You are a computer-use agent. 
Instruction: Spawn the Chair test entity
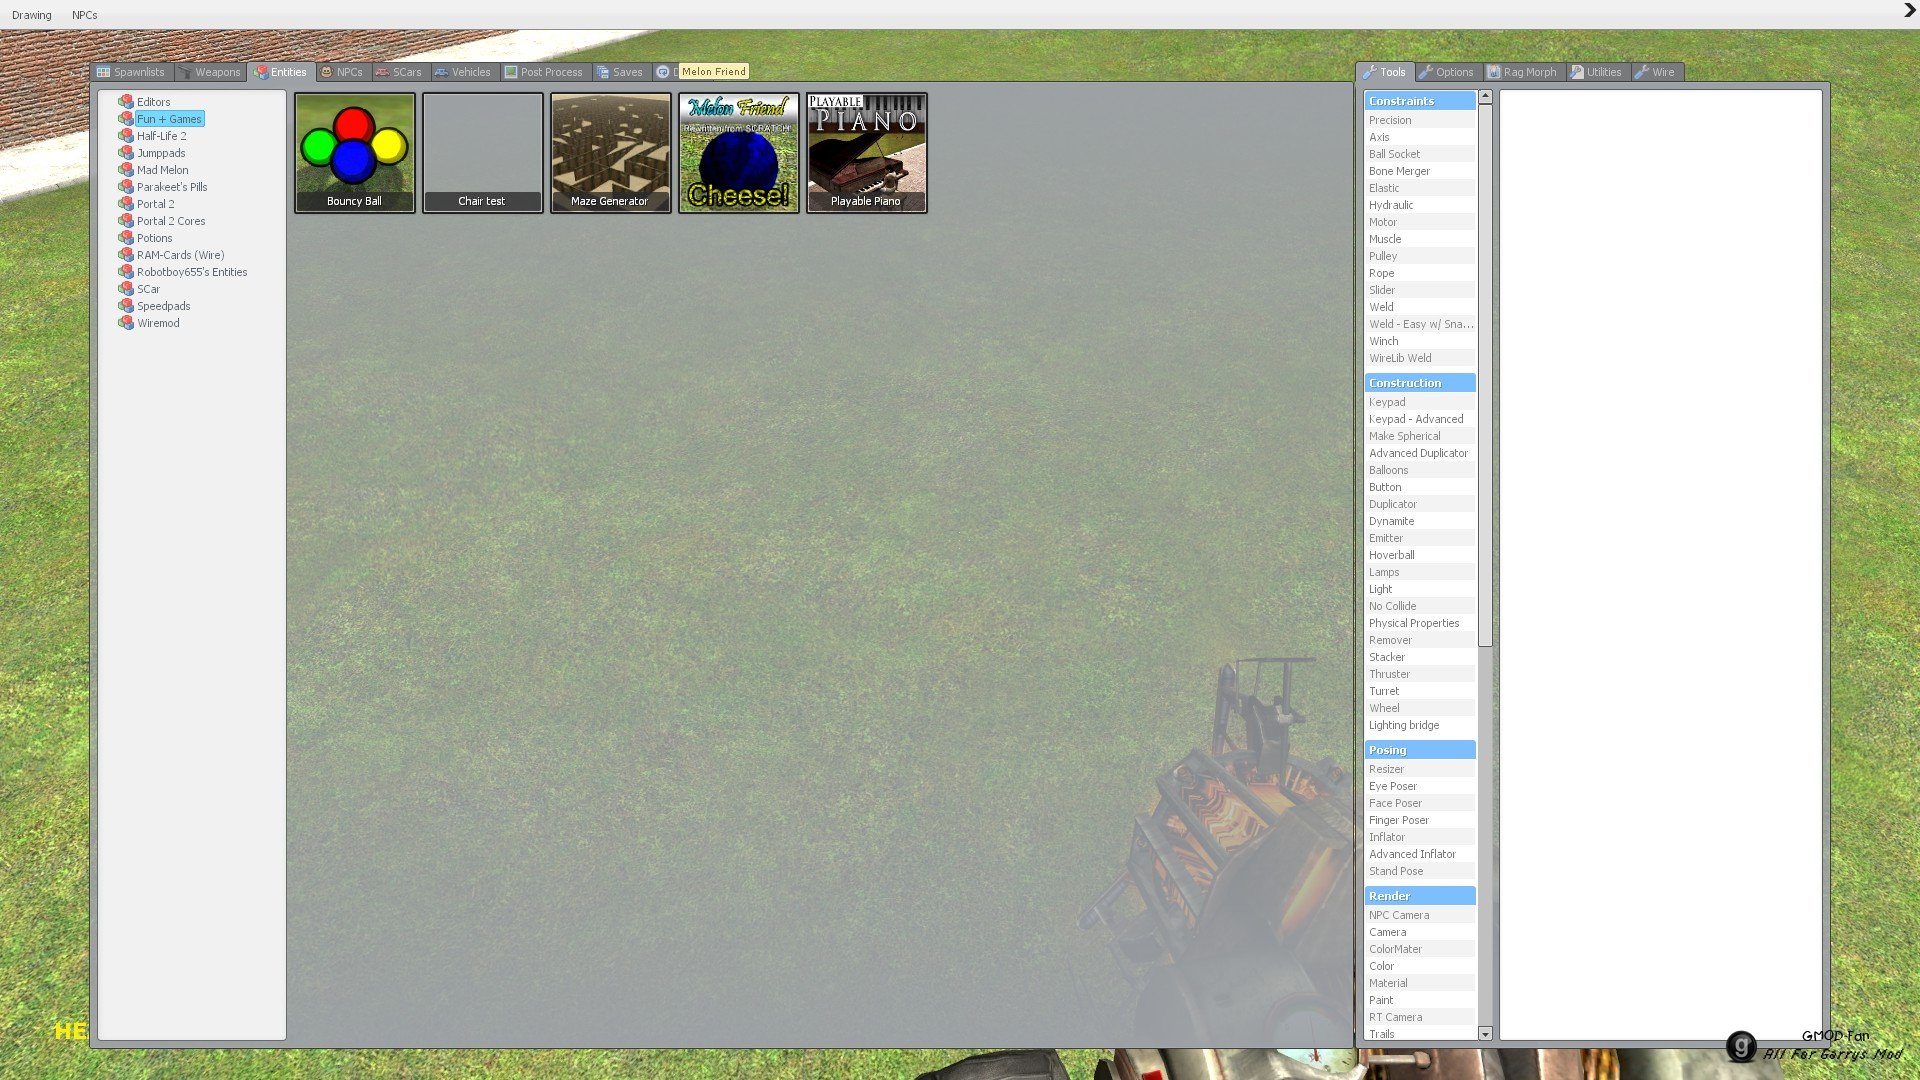[x=483, y=153]
